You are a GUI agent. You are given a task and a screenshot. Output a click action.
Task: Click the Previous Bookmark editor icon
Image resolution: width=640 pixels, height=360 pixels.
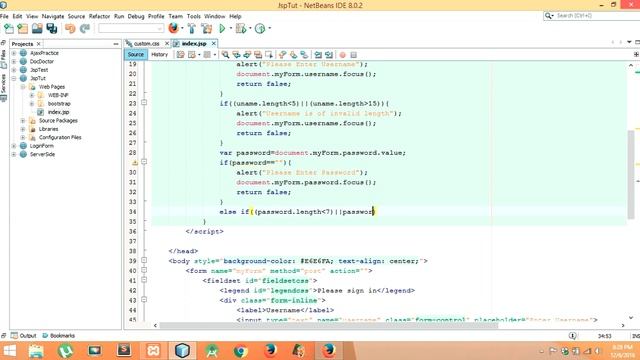pyautogui.click(x=282, y=55)
